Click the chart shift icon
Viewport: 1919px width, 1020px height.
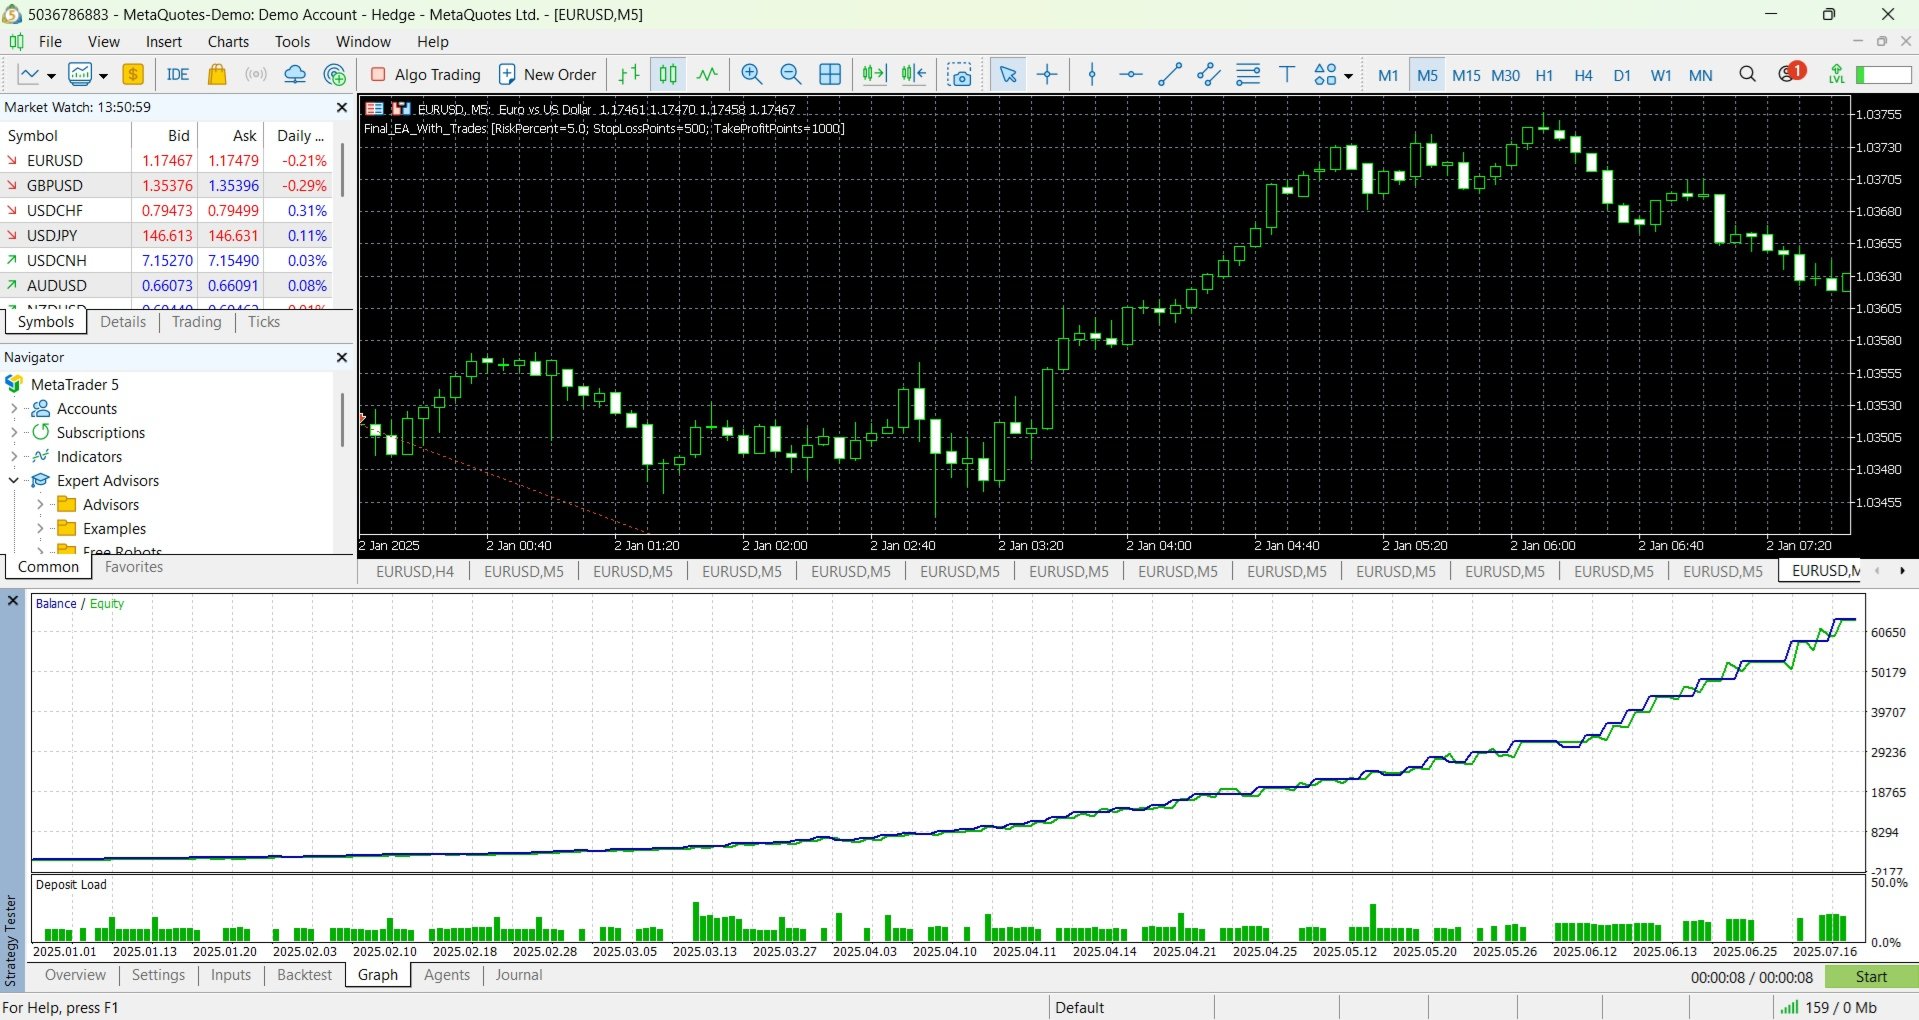tap(913, 75)
